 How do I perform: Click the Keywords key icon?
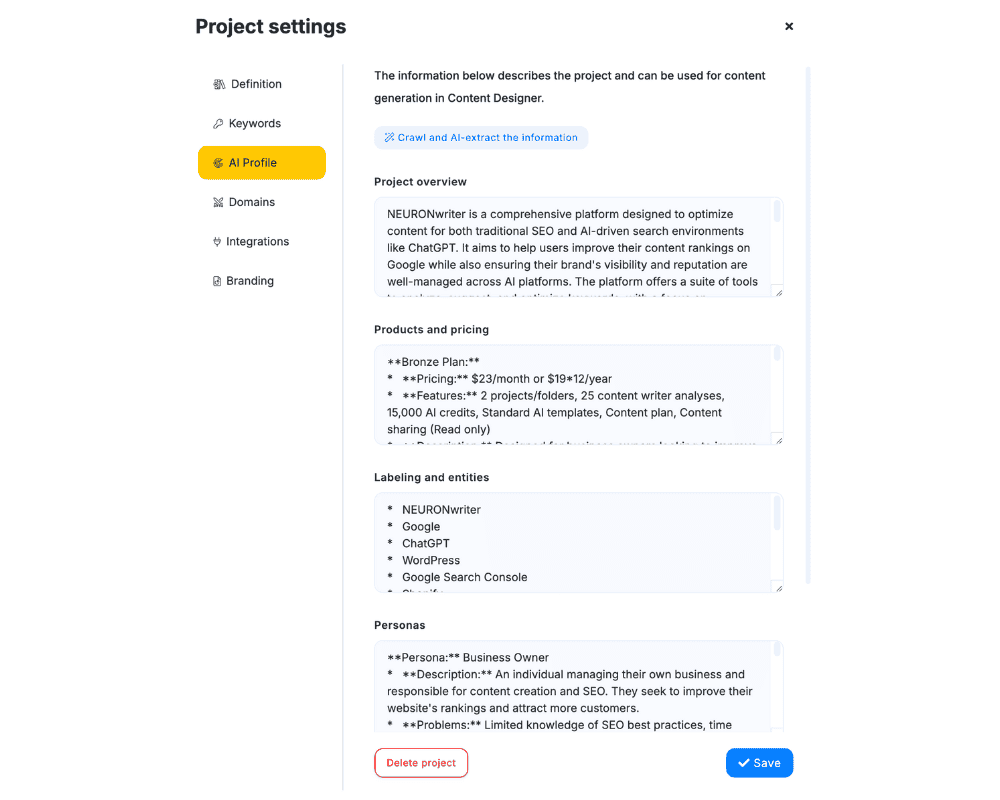coord(218,124)
